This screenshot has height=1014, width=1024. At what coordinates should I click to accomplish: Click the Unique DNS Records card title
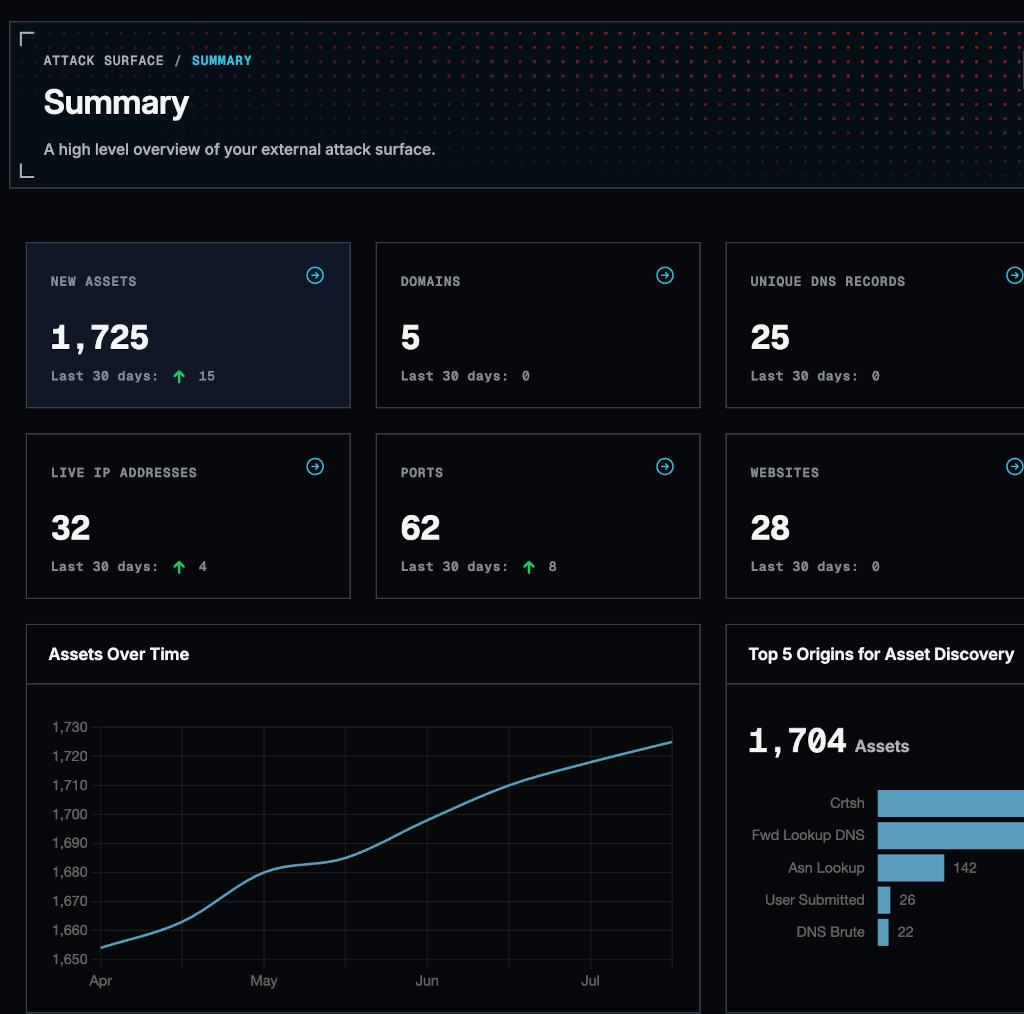click(827, 281)
